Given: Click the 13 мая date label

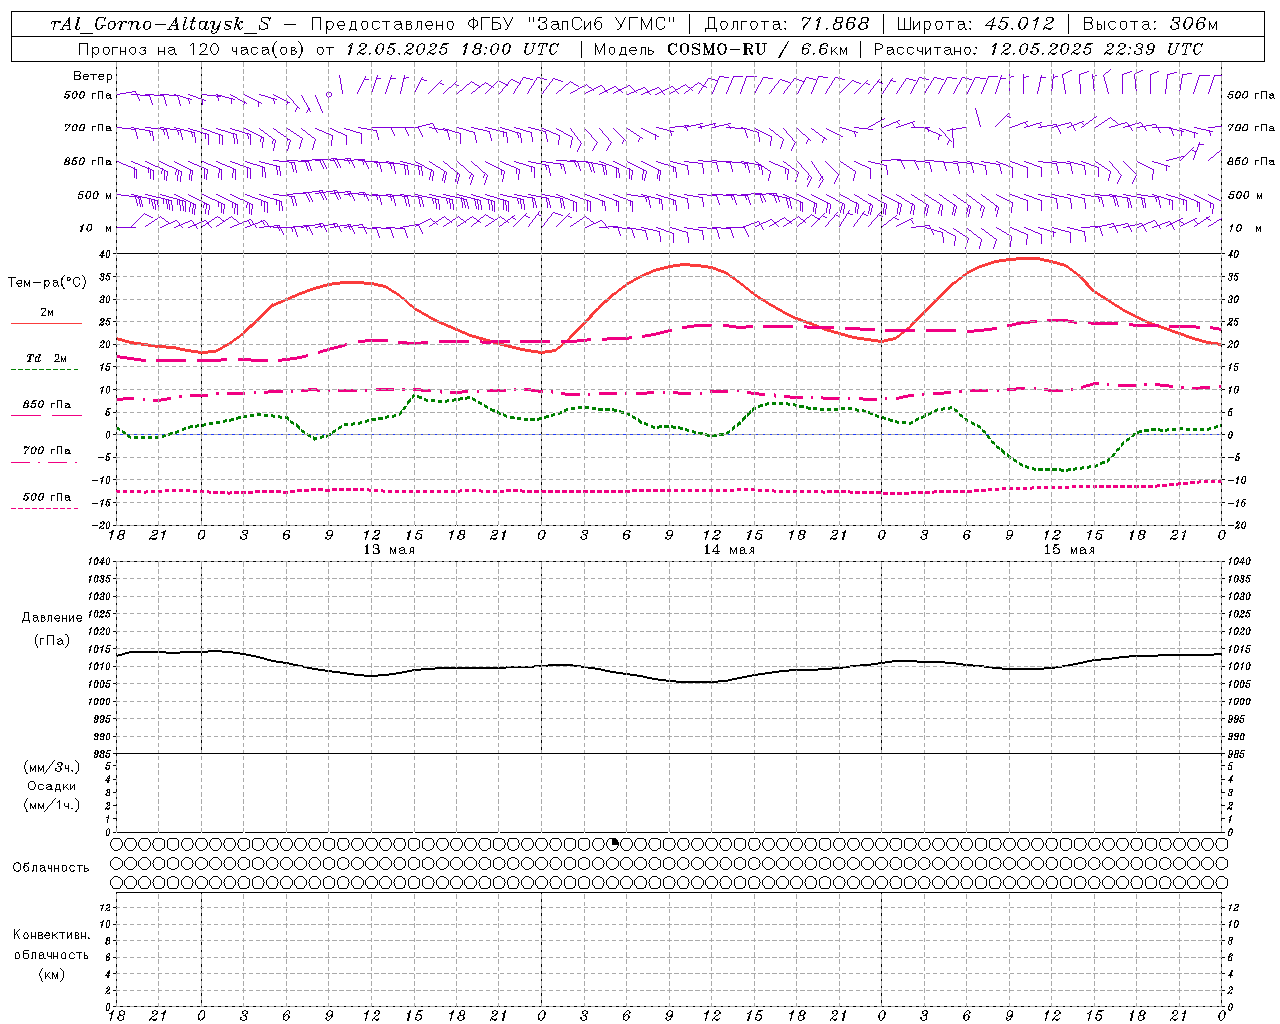Looking at the screenshot, I should pyautogui.click(x=389, y=550).
